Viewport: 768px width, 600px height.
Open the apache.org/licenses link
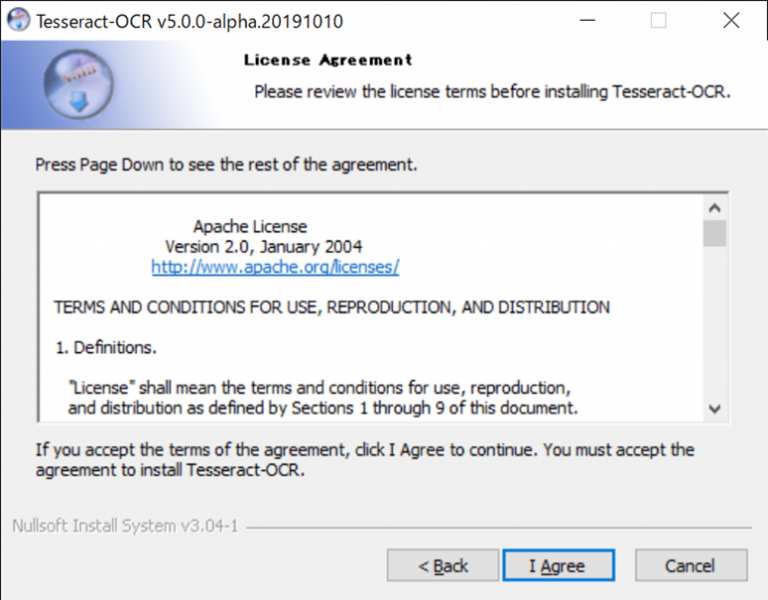click(x=275, y=267)
